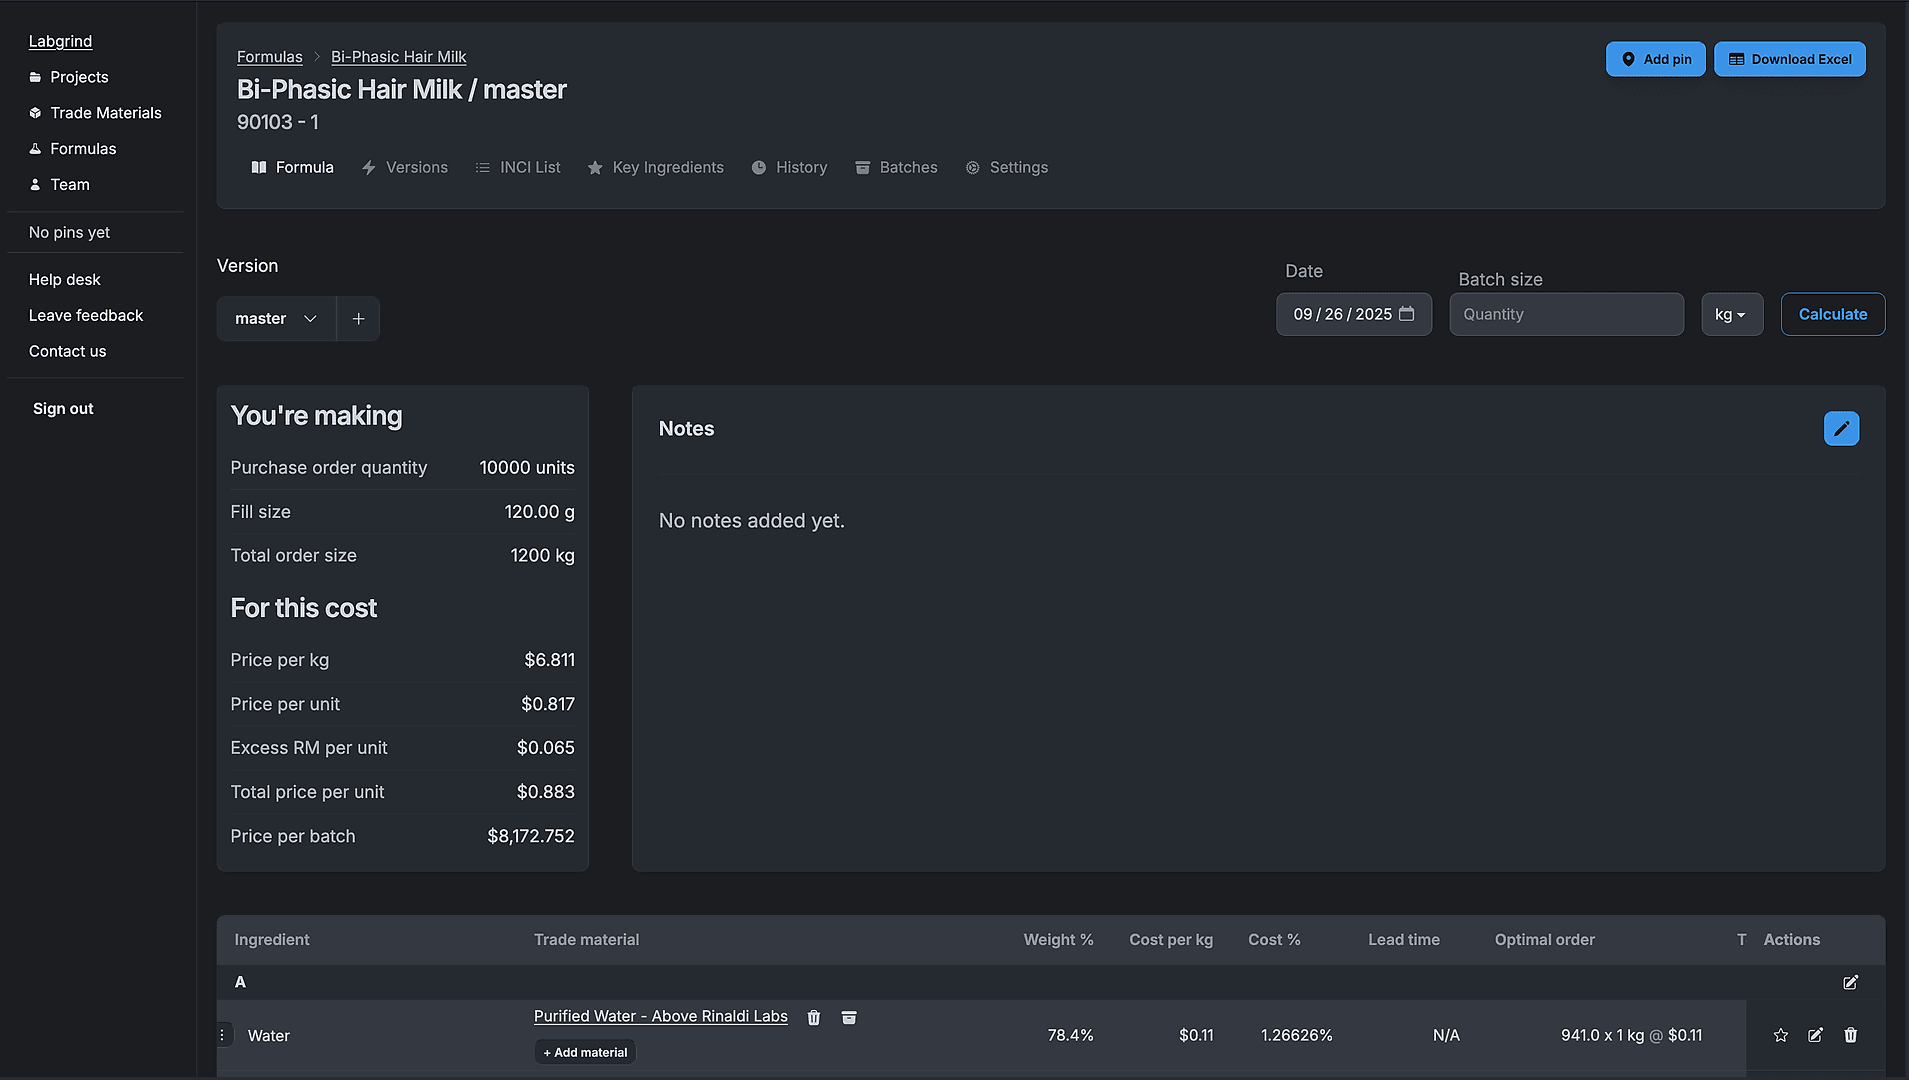Click the Batch size Quantity field
Screen dimensions: 1909x1080
click(x=1566, y=314)
